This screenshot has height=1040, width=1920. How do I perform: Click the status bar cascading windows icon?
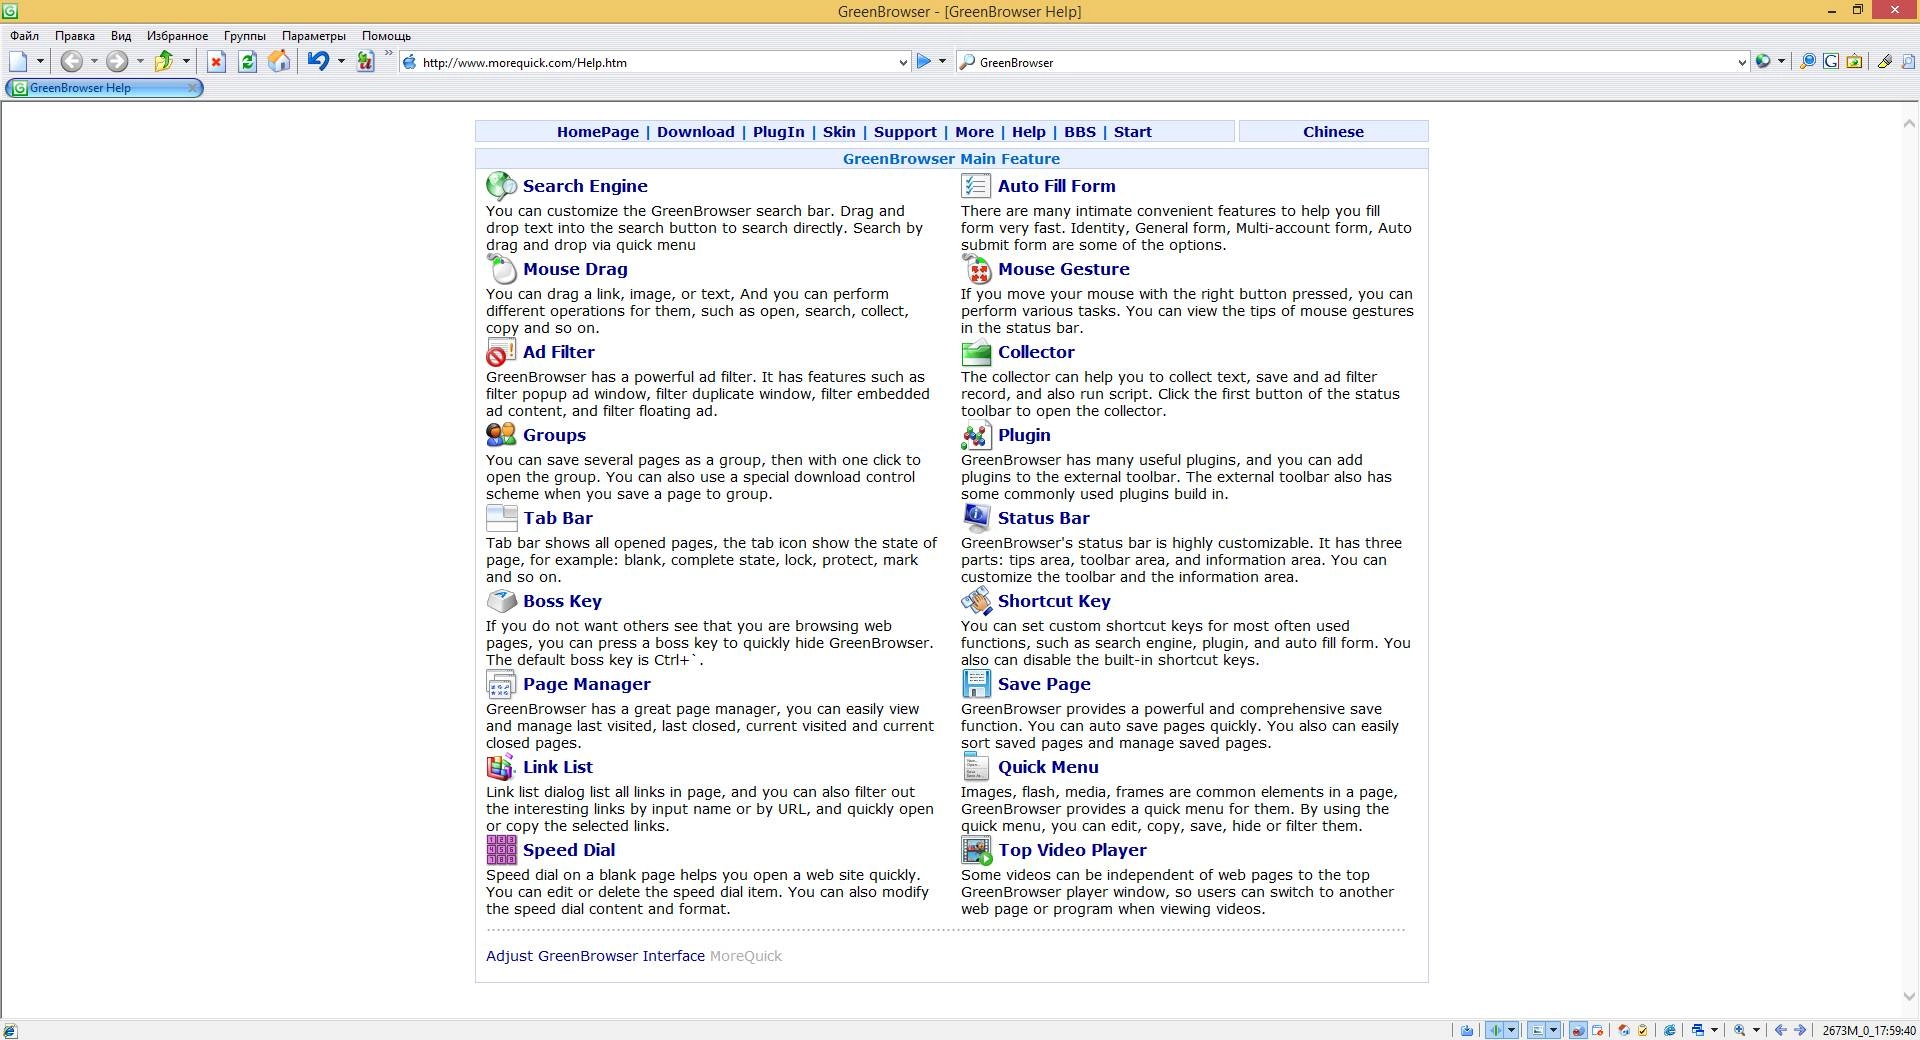click(1697, 1030)
